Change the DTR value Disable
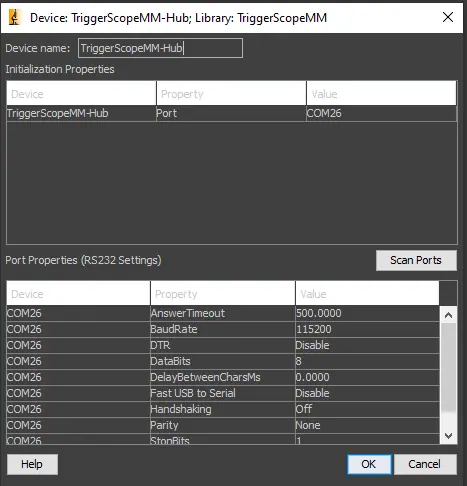This screenshot has height=486, width=467. [367, 345]
